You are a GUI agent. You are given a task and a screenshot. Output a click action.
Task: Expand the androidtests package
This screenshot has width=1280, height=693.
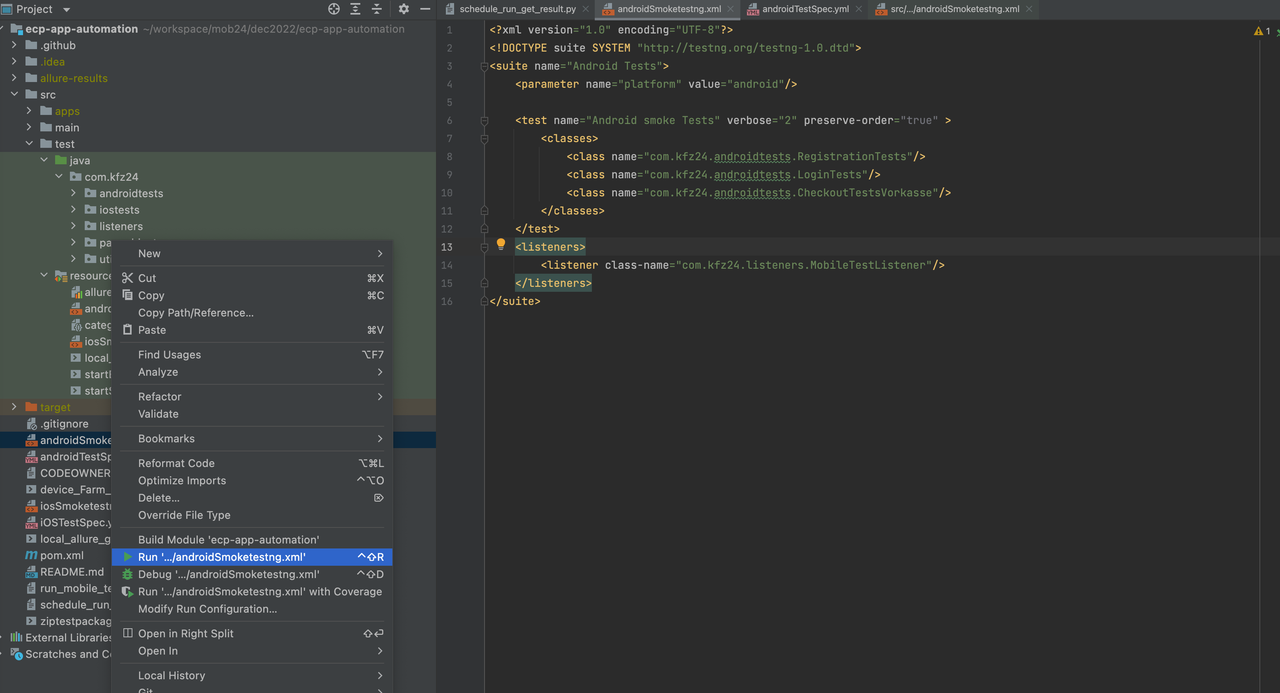coord(74,194)
